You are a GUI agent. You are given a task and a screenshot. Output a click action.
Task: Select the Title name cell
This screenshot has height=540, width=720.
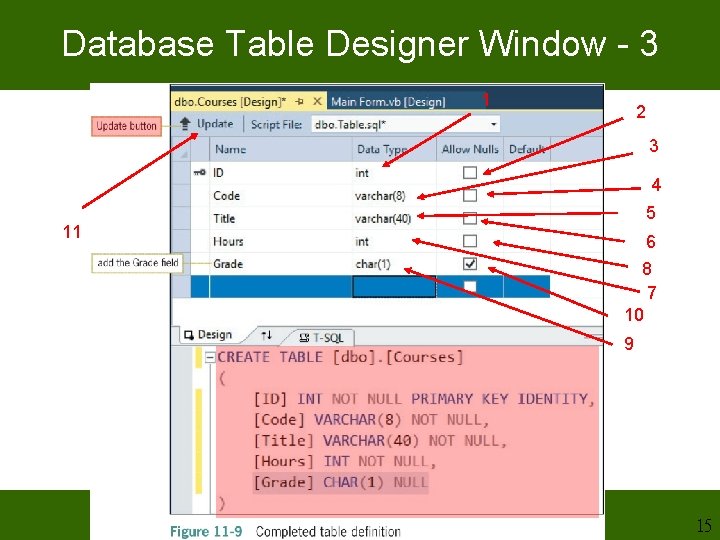(281, 219)
